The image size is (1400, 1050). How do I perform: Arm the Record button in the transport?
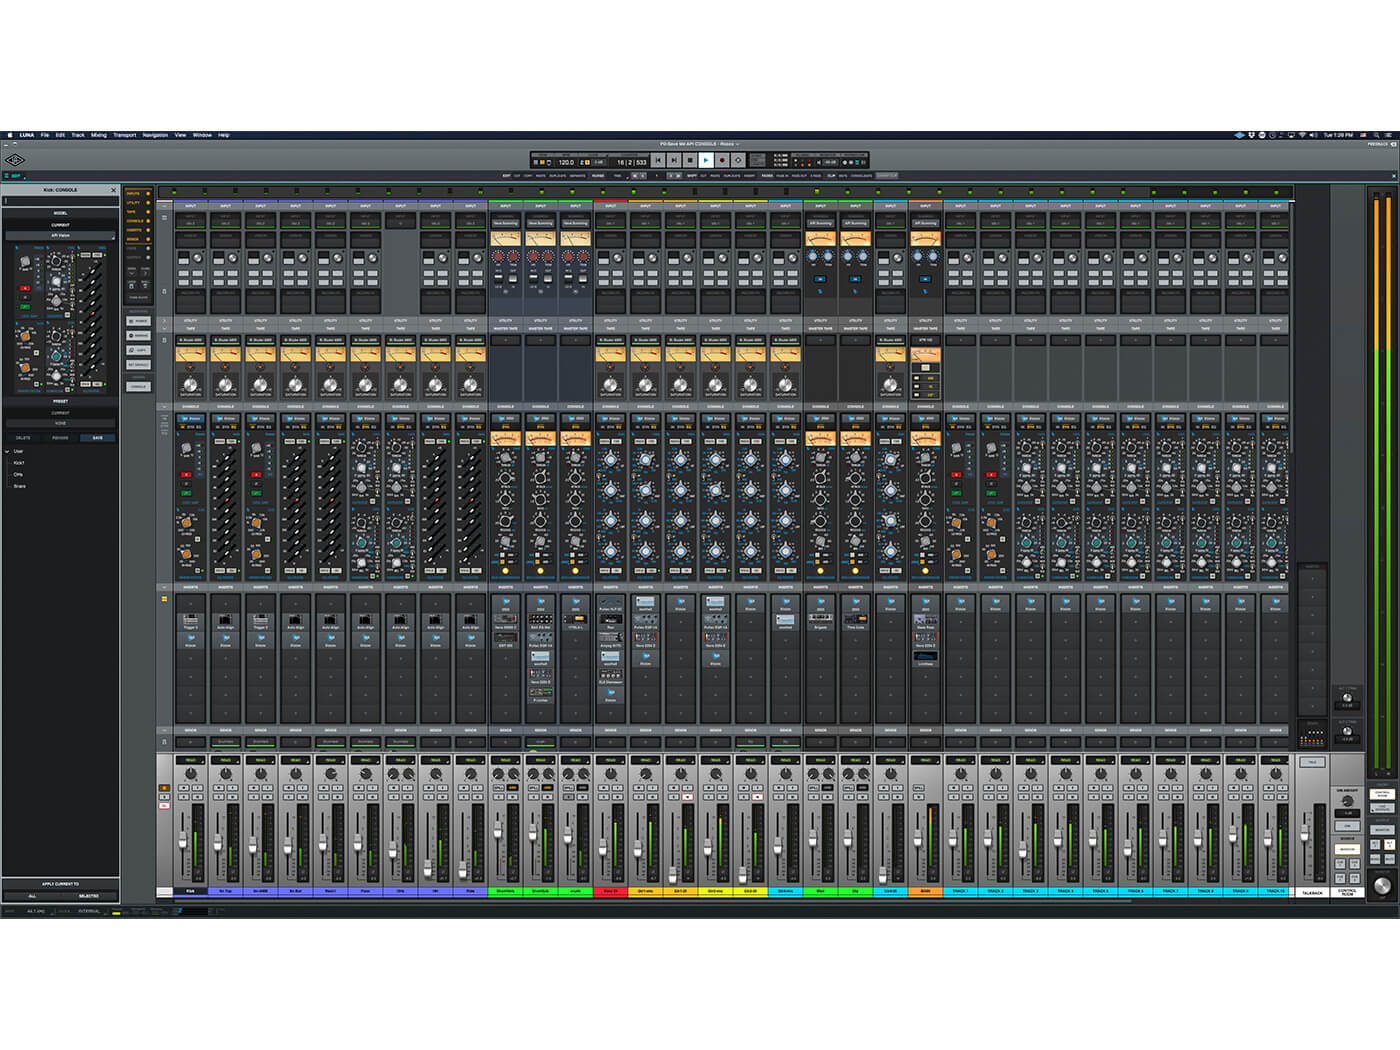(x=721, y=160)
